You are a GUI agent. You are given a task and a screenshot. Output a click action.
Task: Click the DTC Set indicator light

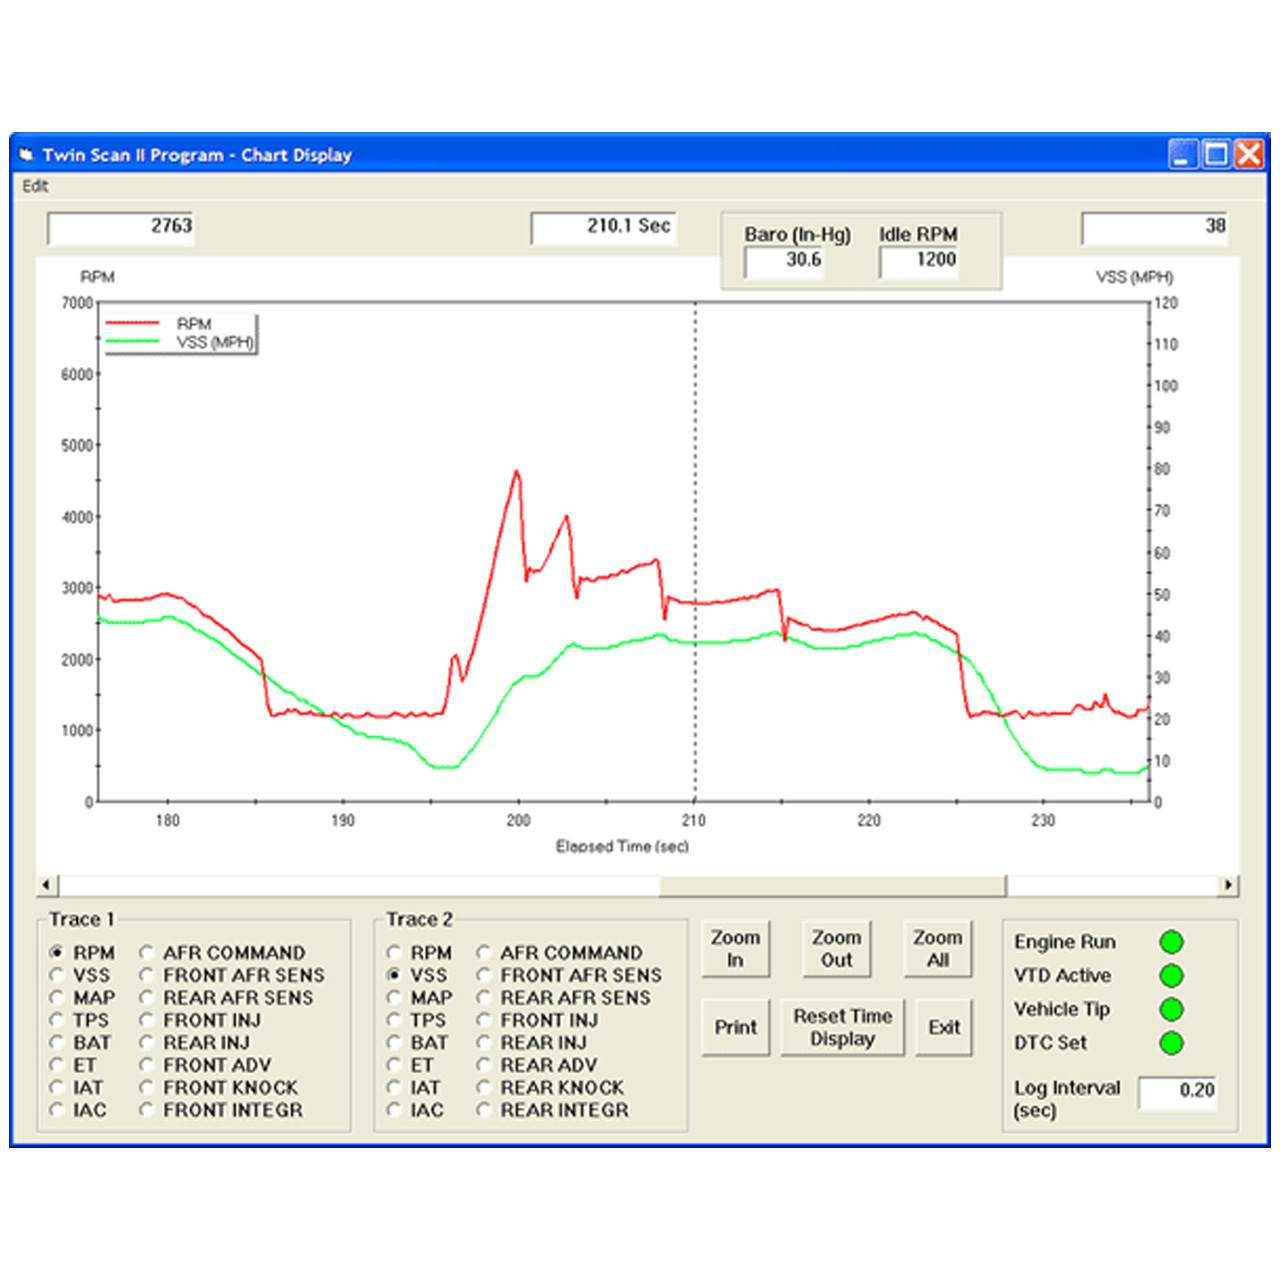click(1171, 1043)
